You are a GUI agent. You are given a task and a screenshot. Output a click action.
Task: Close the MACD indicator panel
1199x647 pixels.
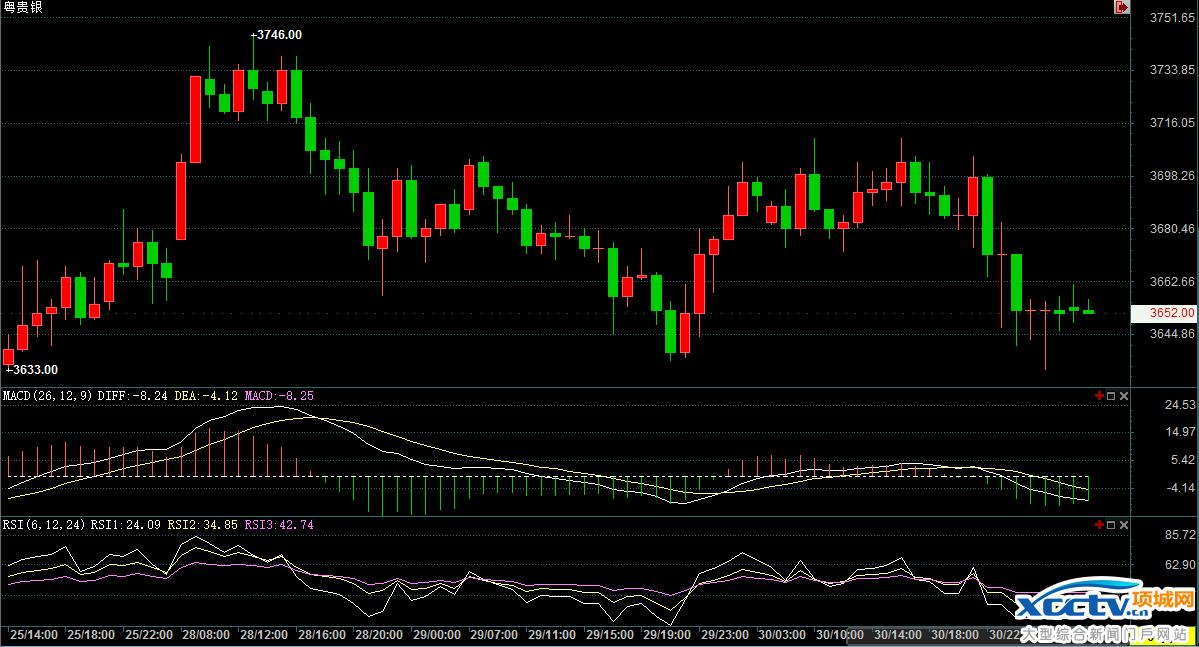[x=1123, y=396]
